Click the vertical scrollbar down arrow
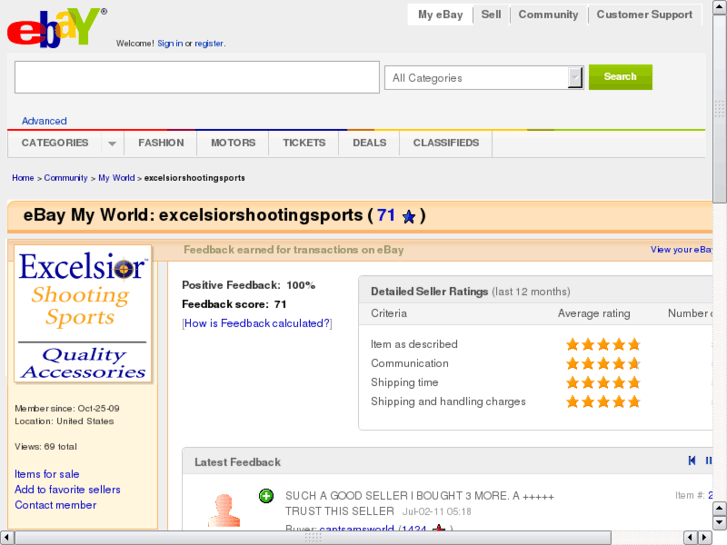The width and height of the screenshot is (727, 545). click(x=719, y=523)
